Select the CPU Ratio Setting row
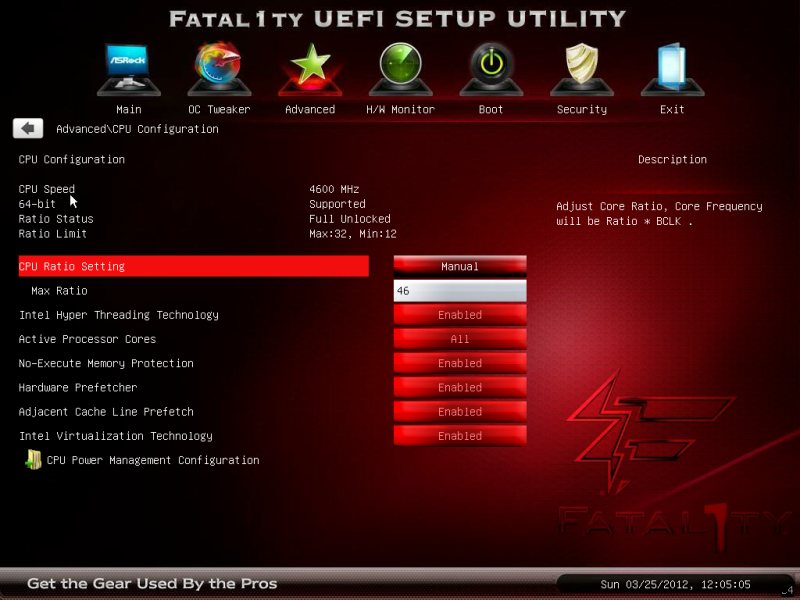The image size is (800, 600). click(193, 266)
